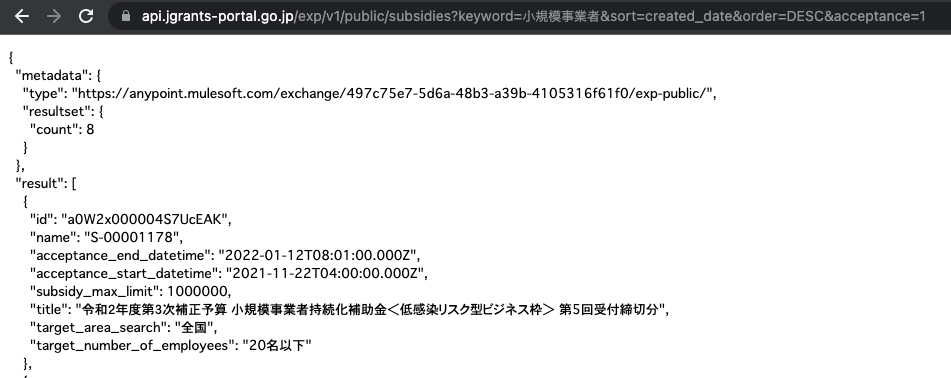Click the acceptance_end_datetime value
Screen dimensions: 951x378
(320, 255)
